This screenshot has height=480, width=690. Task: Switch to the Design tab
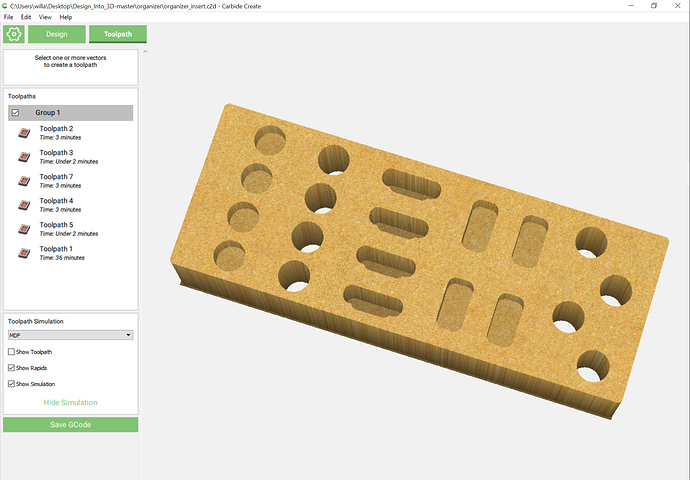point(57,34)
